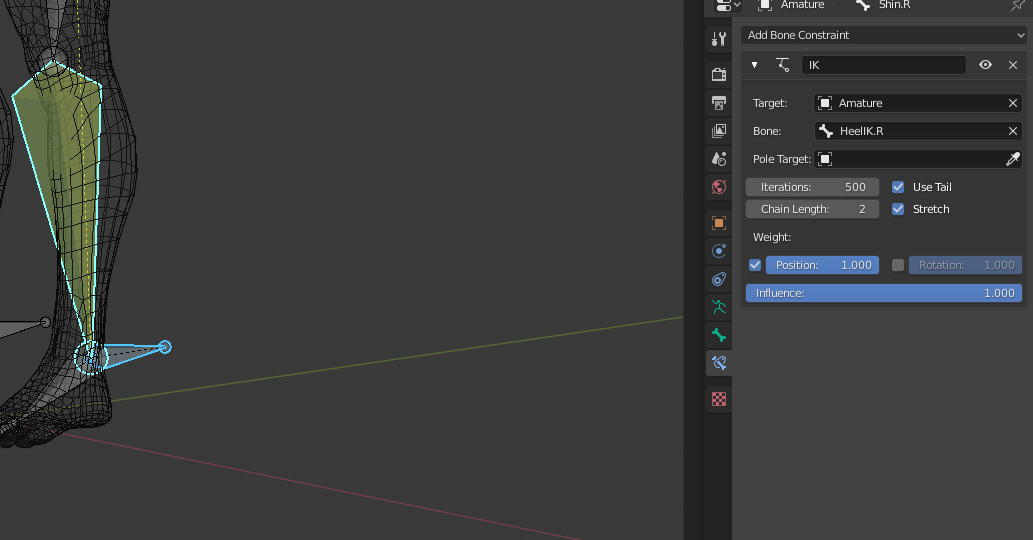1033x540 pixels.
Task: Click the Amature object icon in breadcrumb
Action: pyautogui.click(x=764, y=5)
